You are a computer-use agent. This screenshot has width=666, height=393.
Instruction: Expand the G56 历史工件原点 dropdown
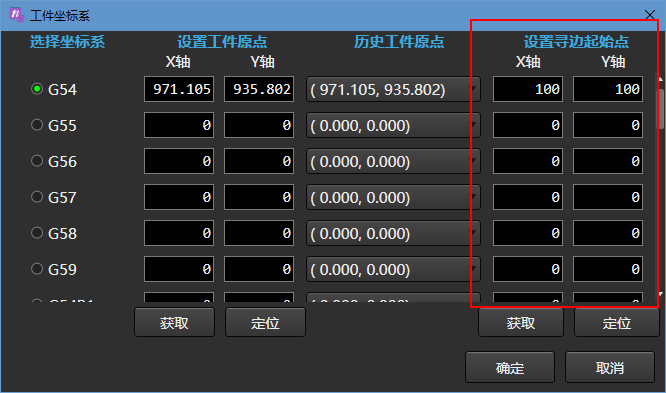[x=393, y=161]
